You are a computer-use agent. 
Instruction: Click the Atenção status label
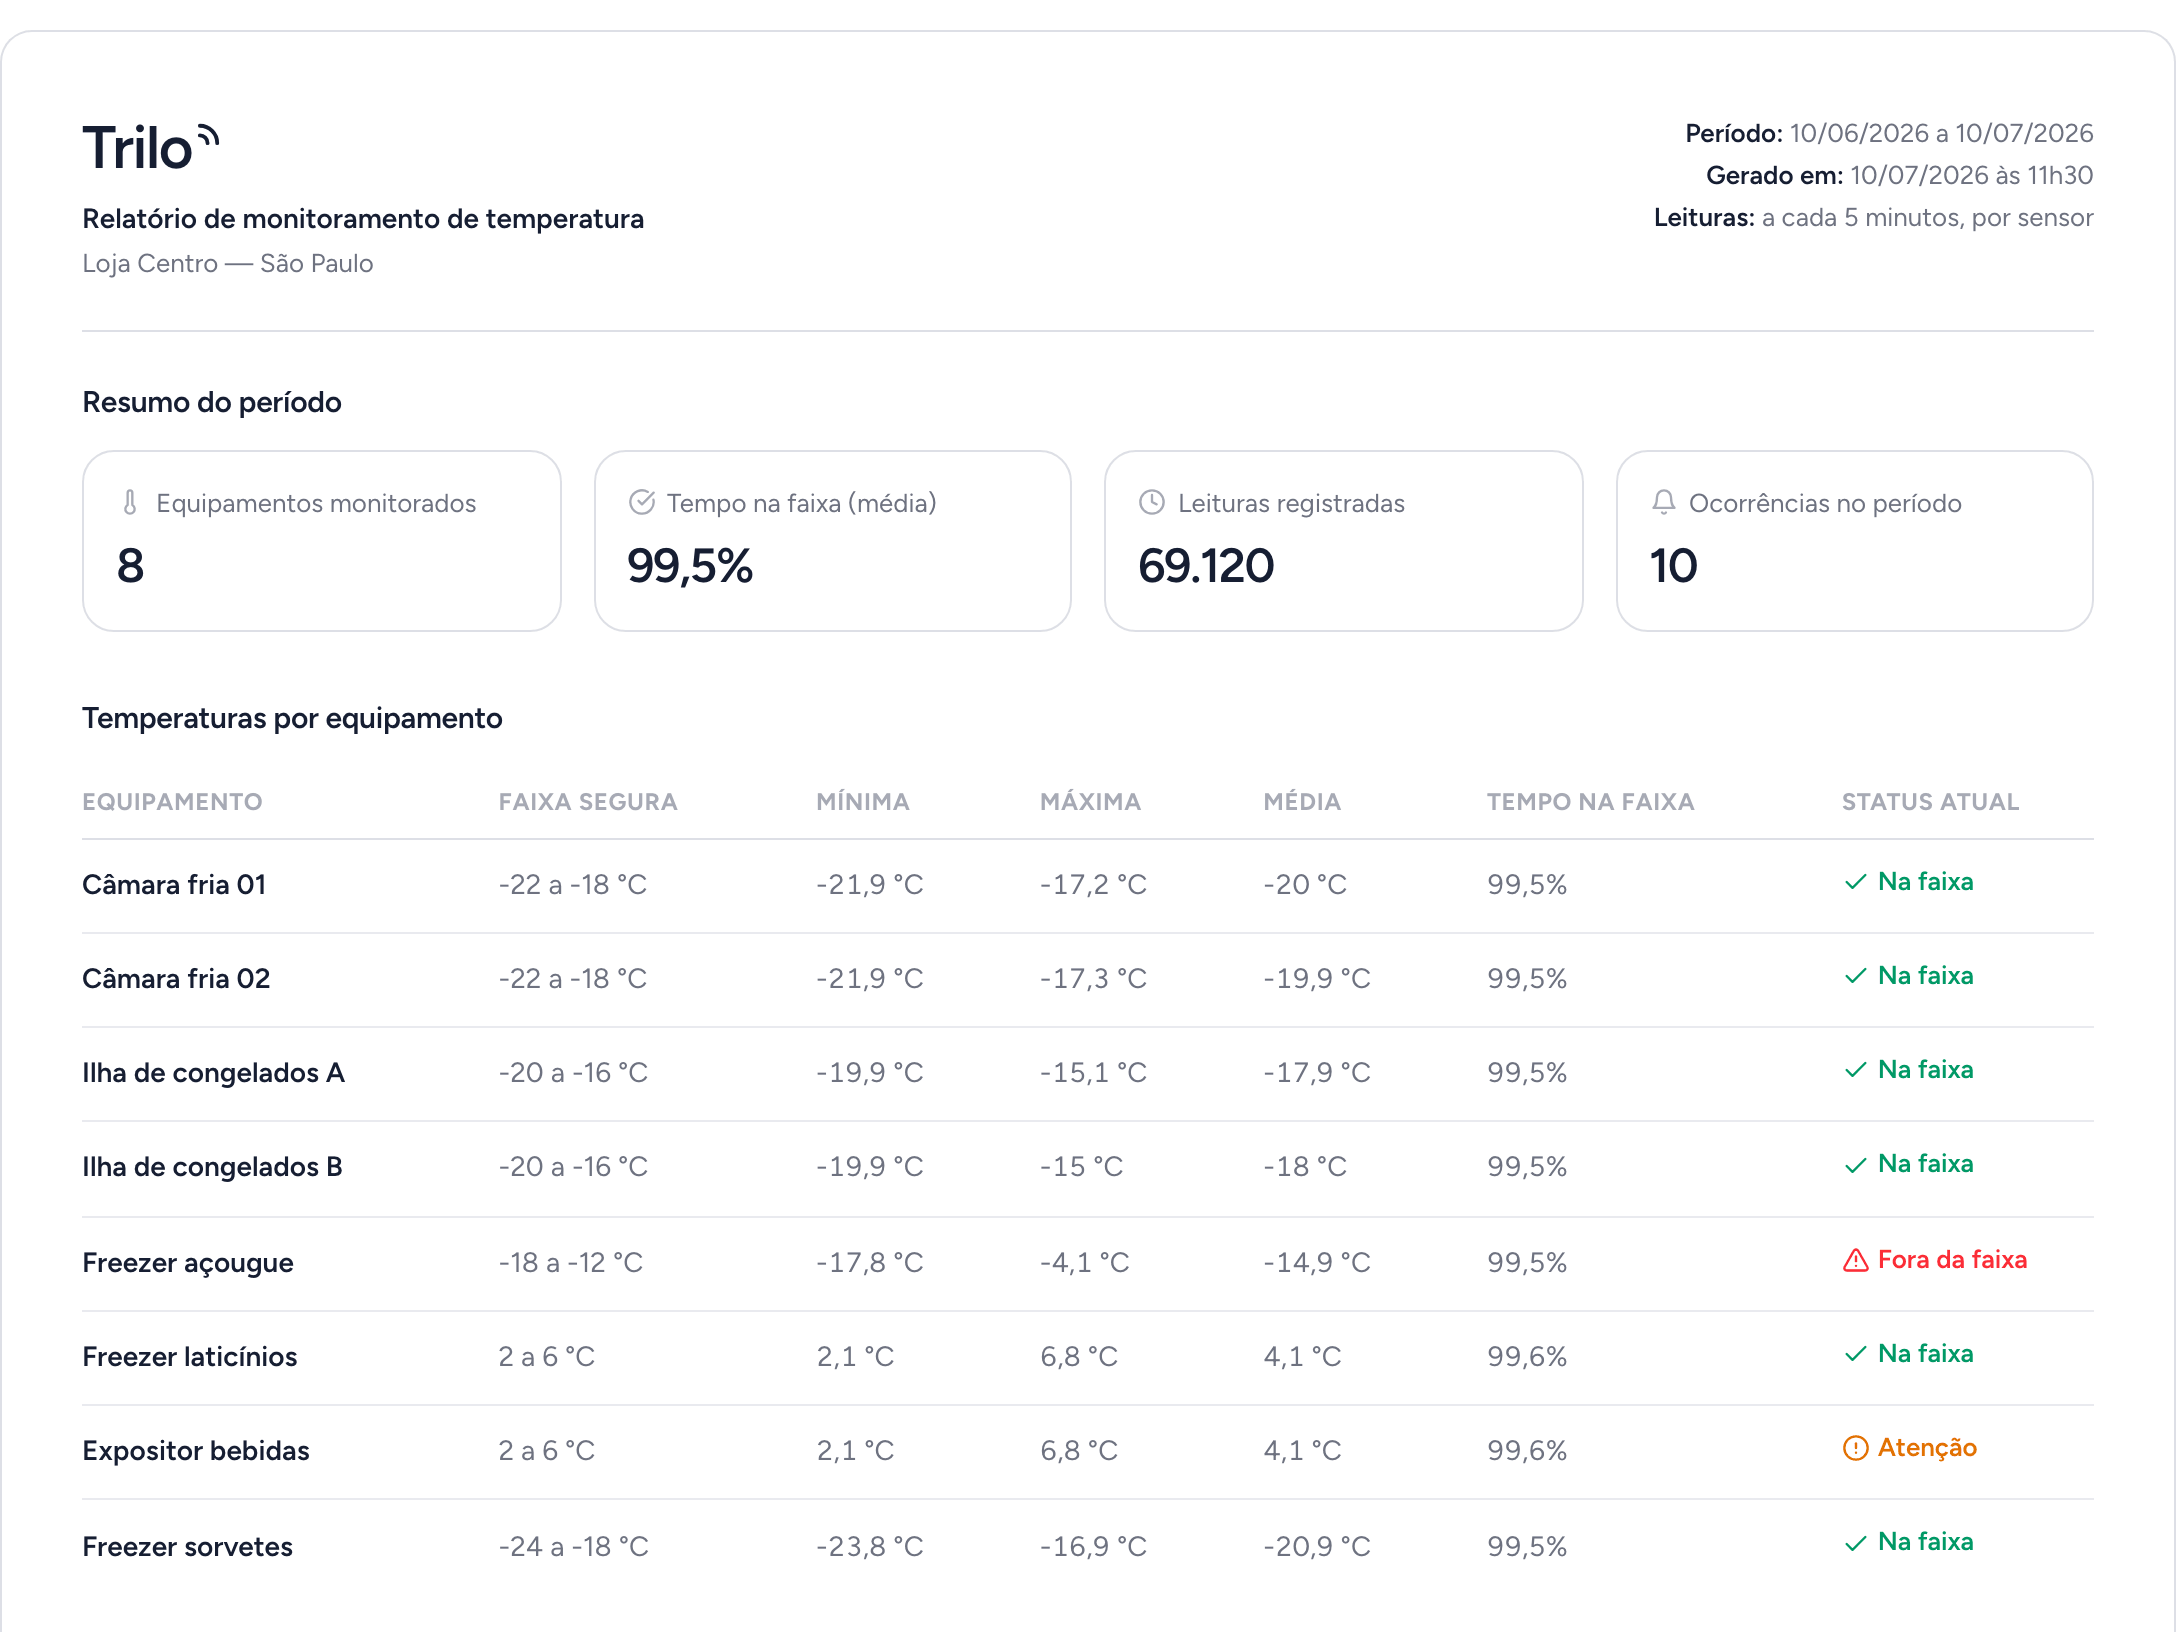click(1927, 1448)
